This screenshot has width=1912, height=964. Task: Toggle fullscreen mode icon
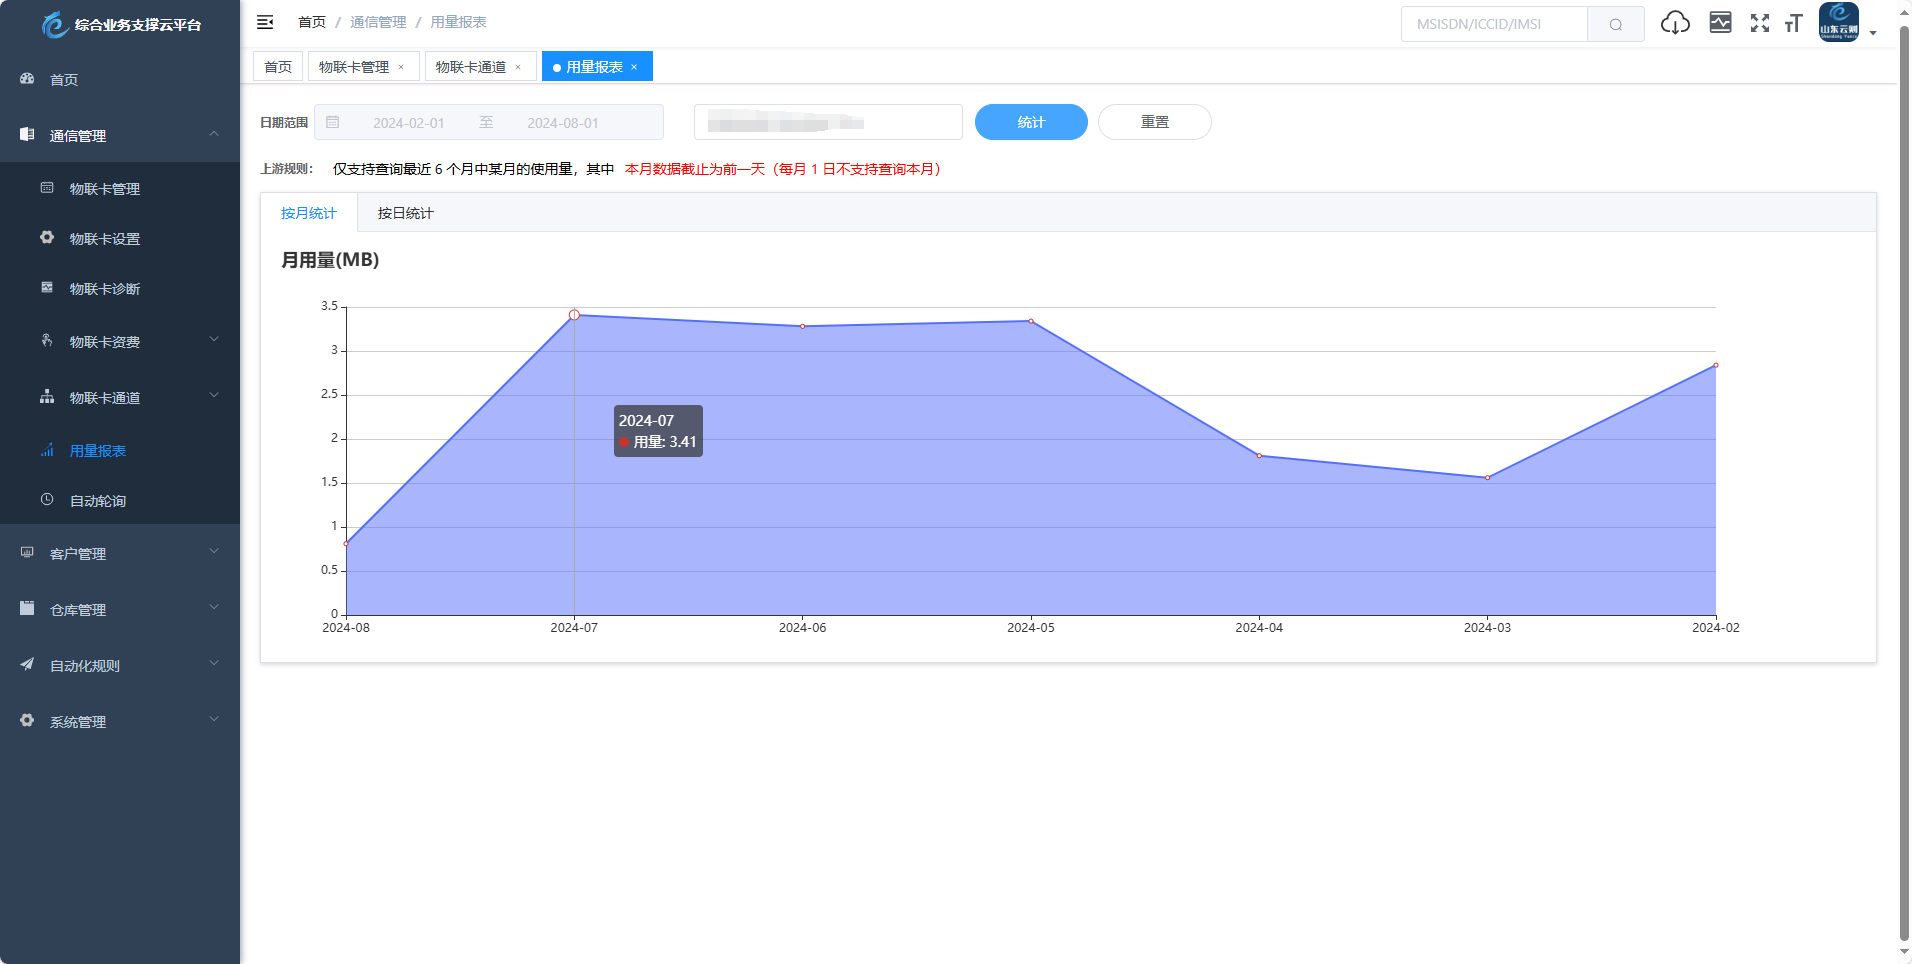[x=1760, y=23]
